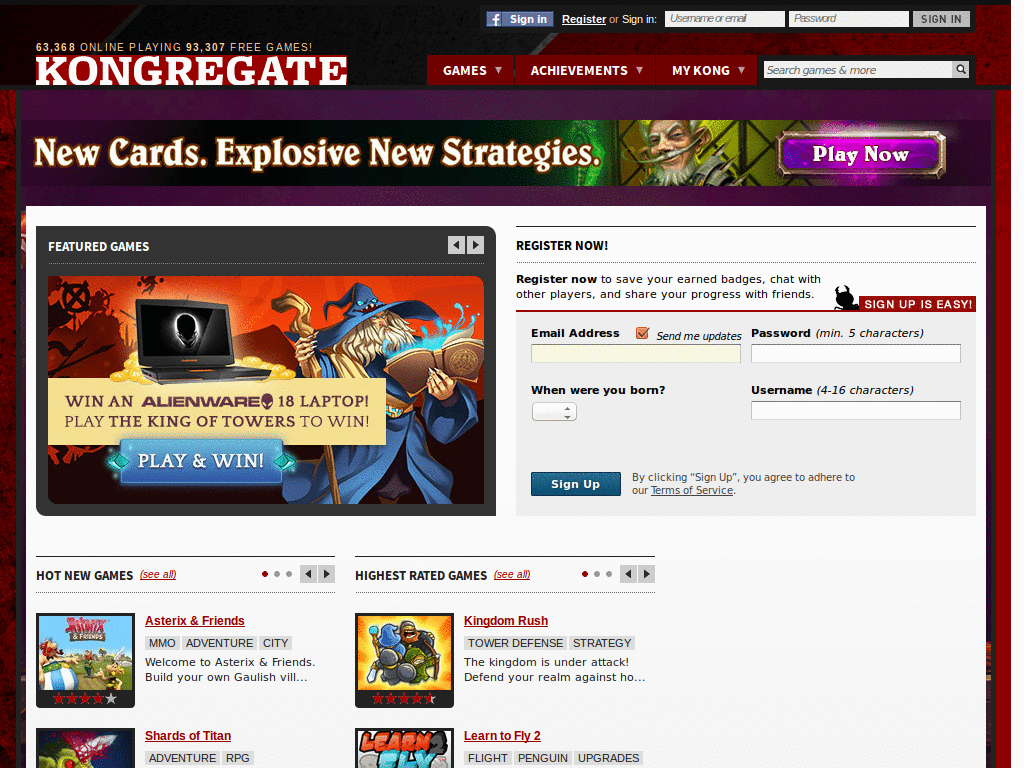
Task: Click the registration Username field
Action: [x=856, y=410]
